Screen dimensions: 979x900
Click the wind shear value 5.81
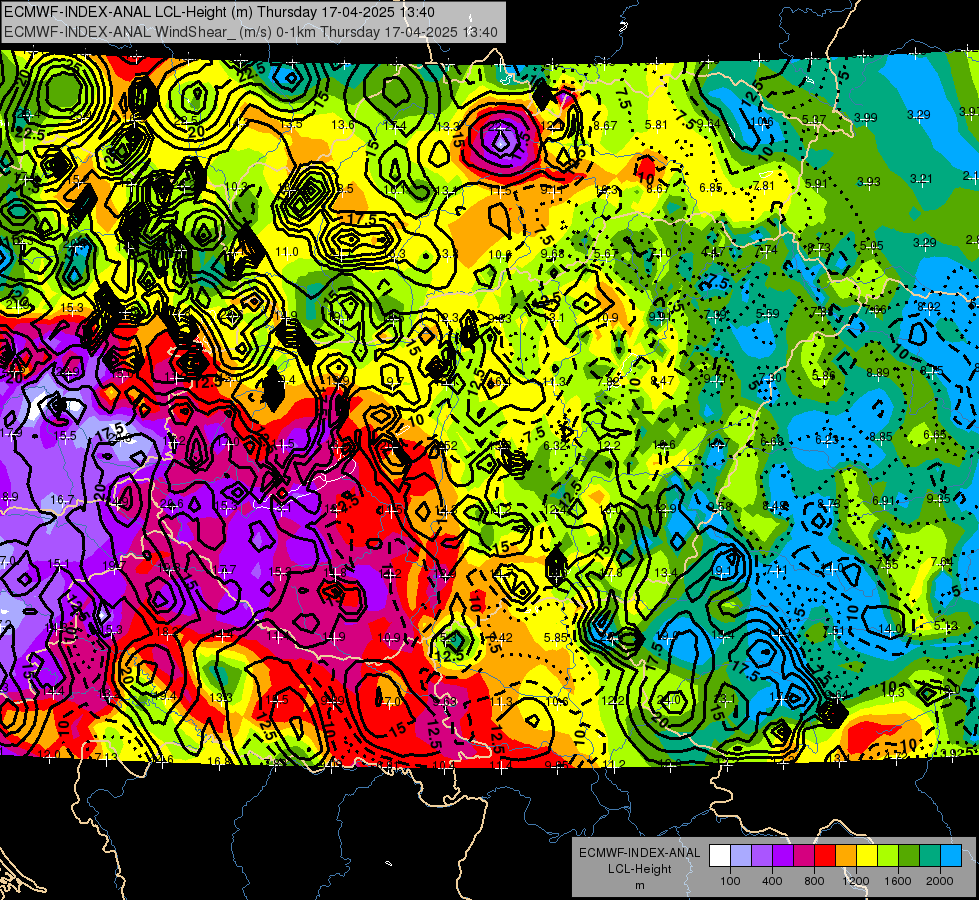[656, 125]
